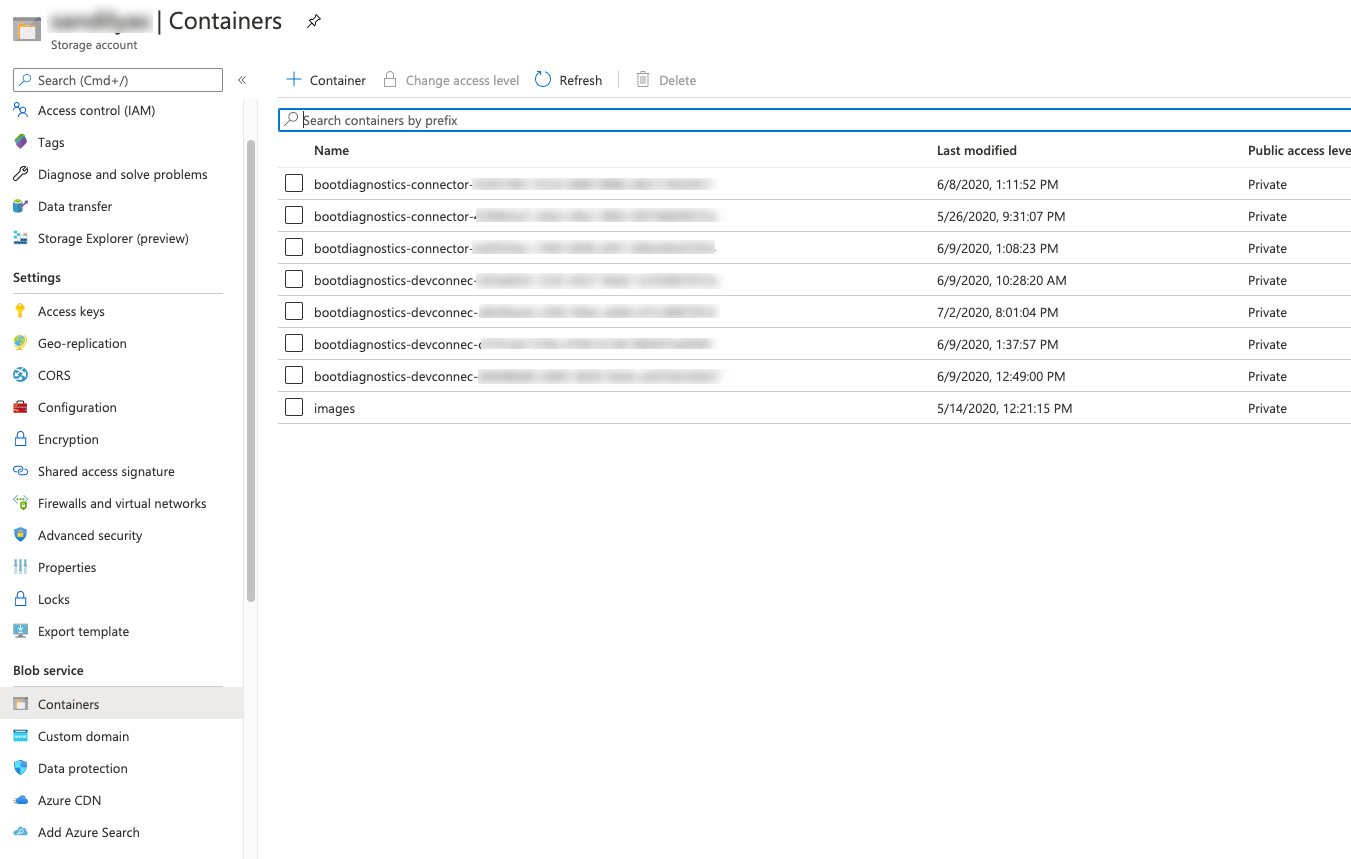Click the Properties bars icon
Viewport: 1351px width, 859px height.
coord(20,567)
